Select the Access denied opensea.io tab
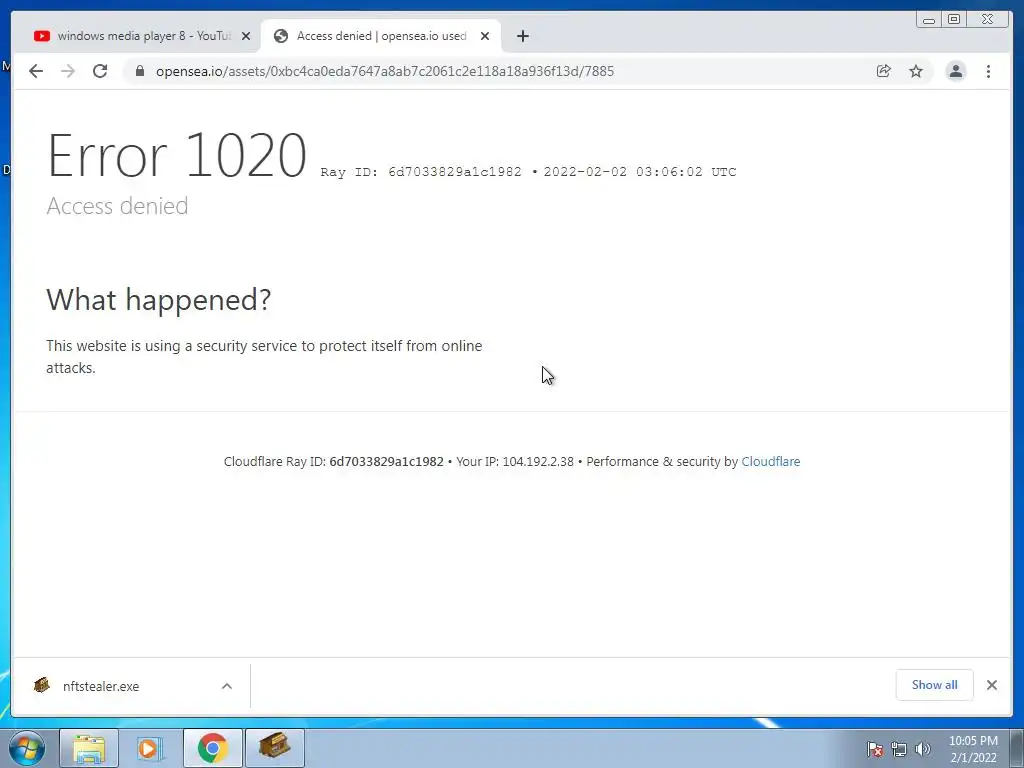 tap(381, 36)
